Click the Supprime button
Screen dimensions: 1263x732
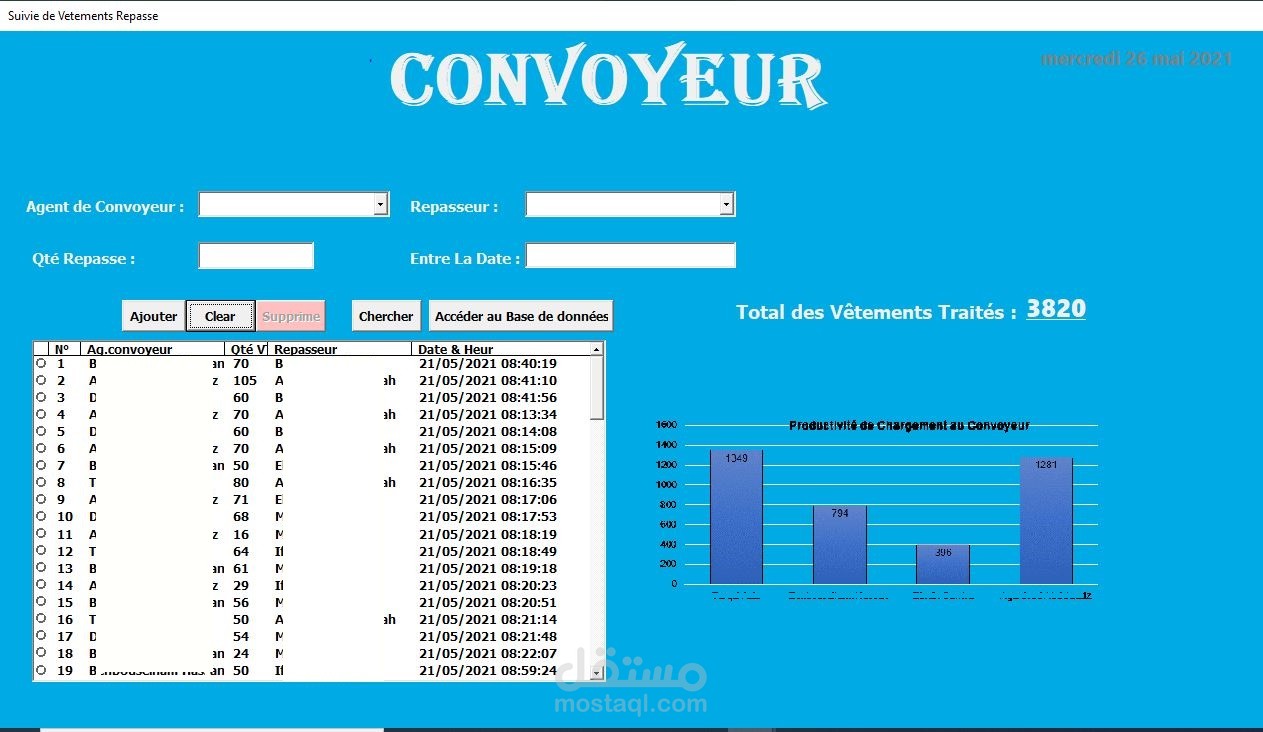coord(291,316)
